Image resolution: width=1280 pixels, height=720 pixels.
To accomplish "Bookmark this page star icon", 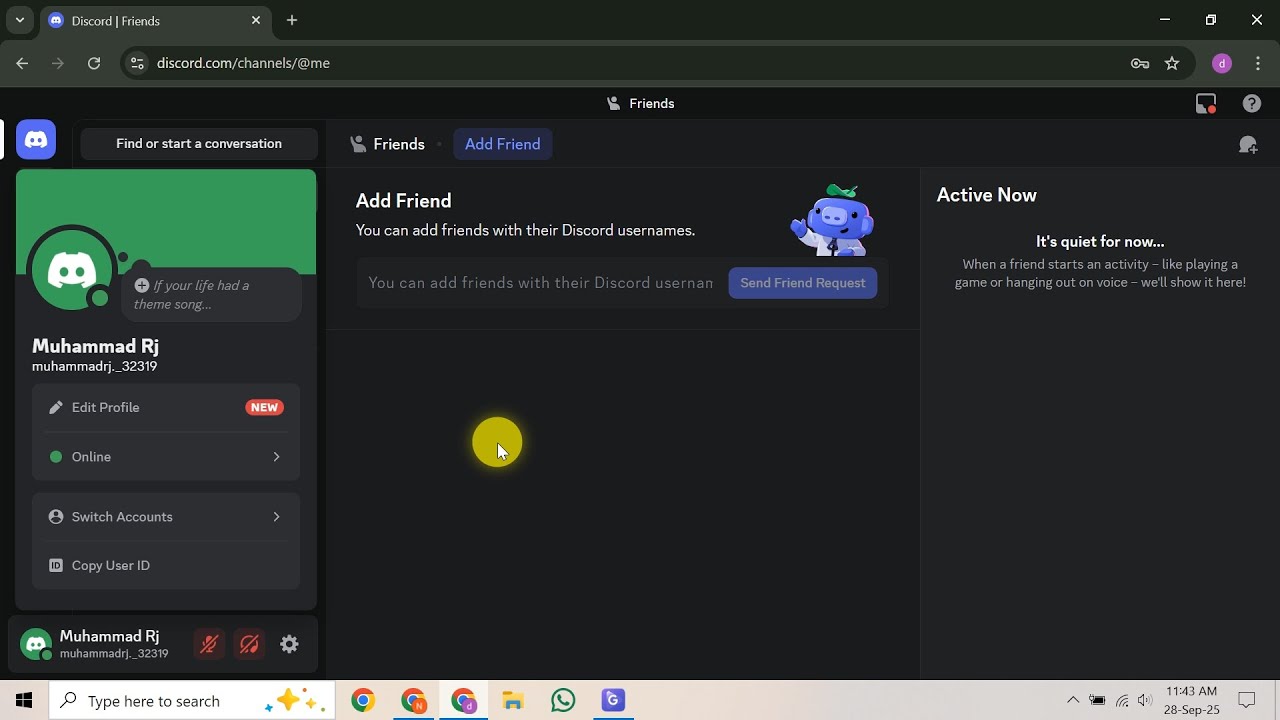I will click(1172, 63).
